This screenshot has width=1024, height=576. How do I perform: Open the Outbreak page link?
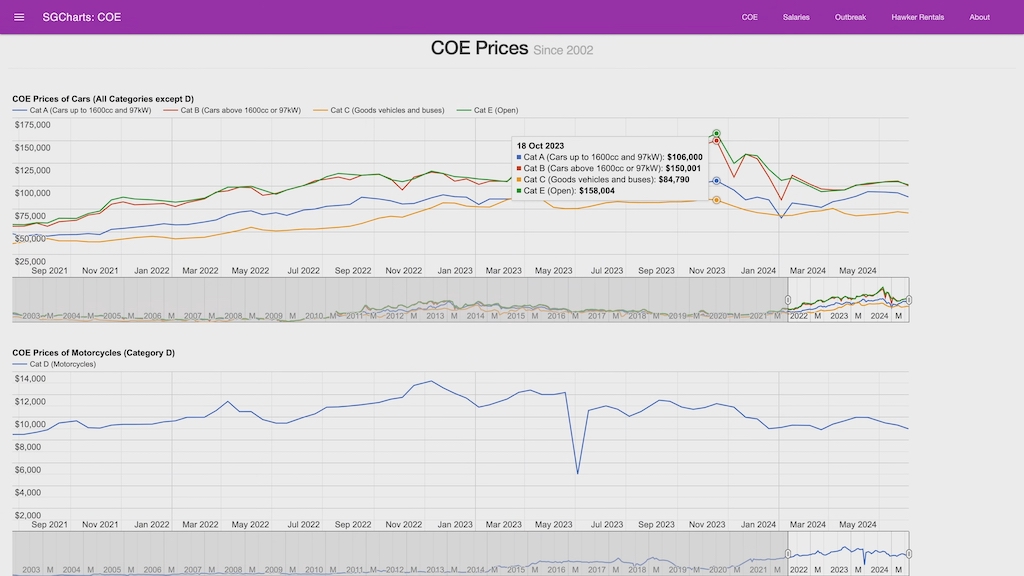pyautogui.click(x=850, y=17)
